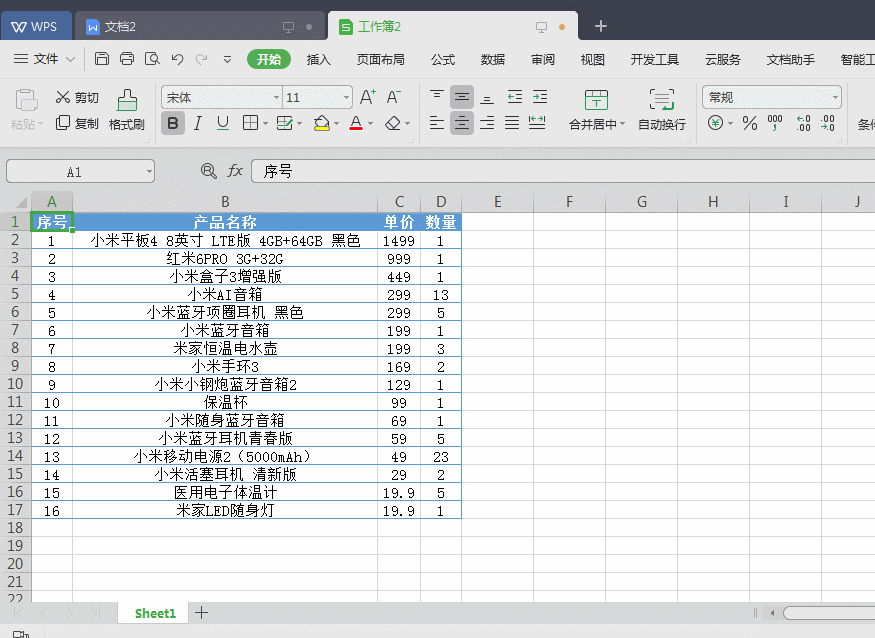Image resolution: width=875 pixels, height=638 pixels.
Task: Click the font color A icon
Action: (x=355, y=123)
